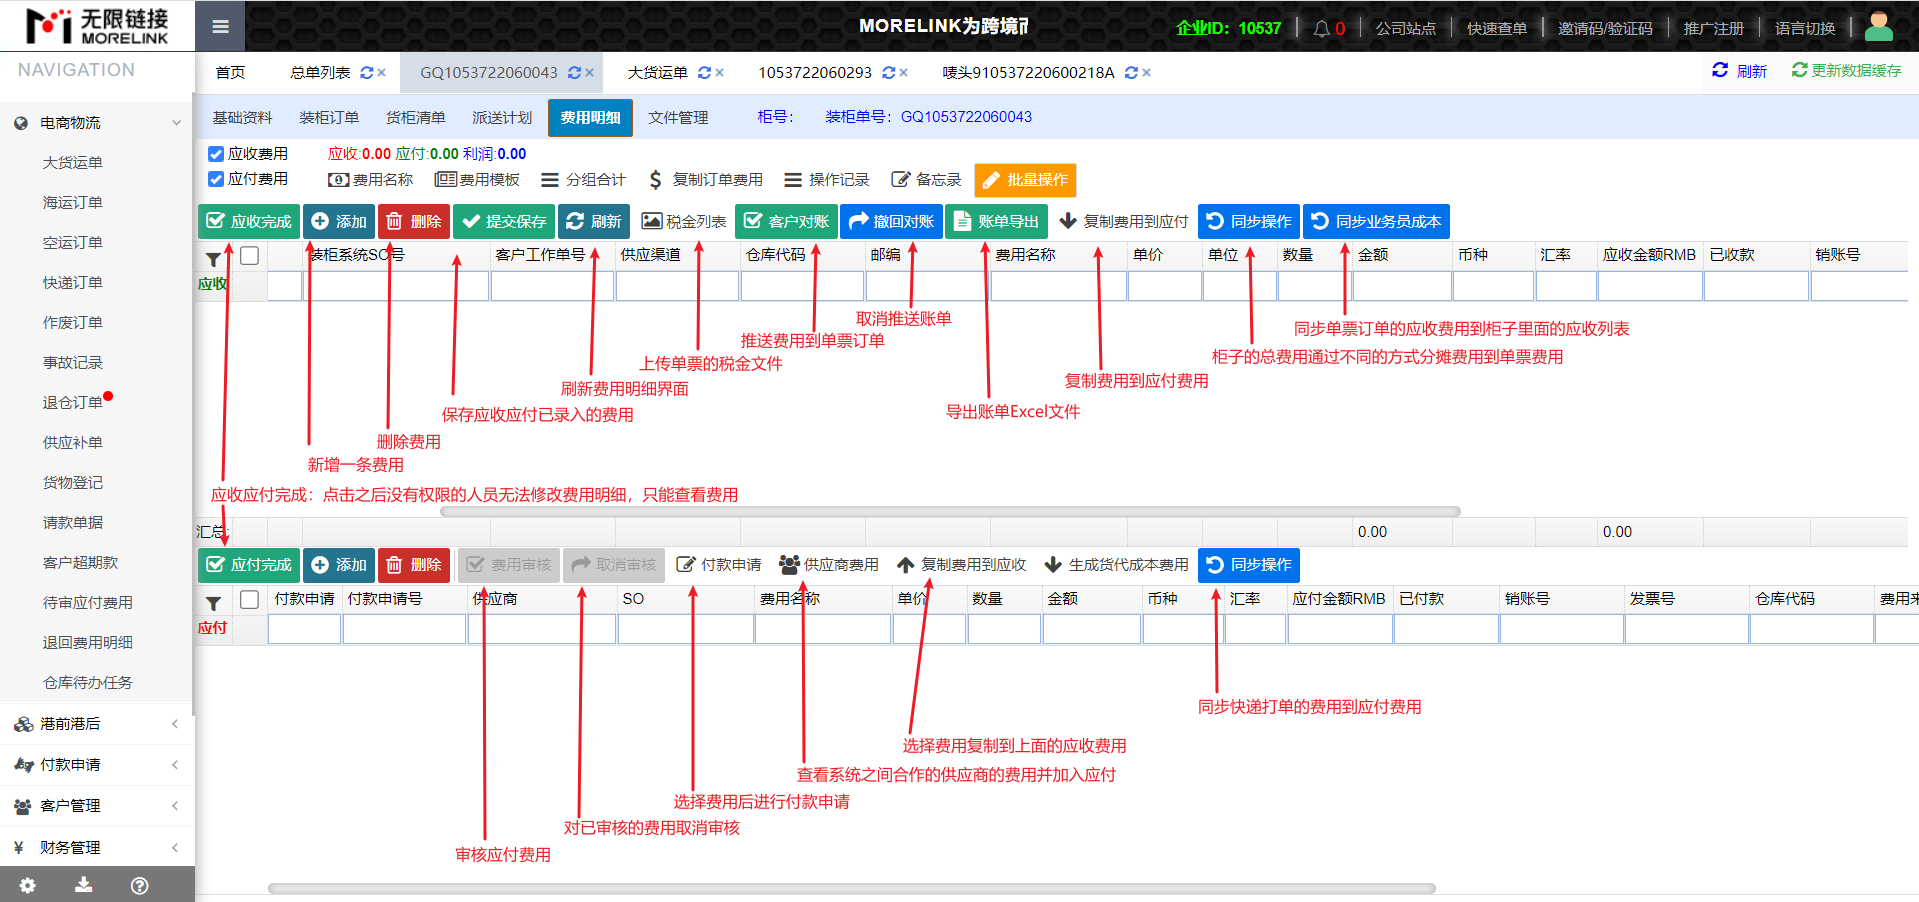Switch to 基础资料 tab
Viewport: 1919px width, 902px height.
click(x=242, y=118)
